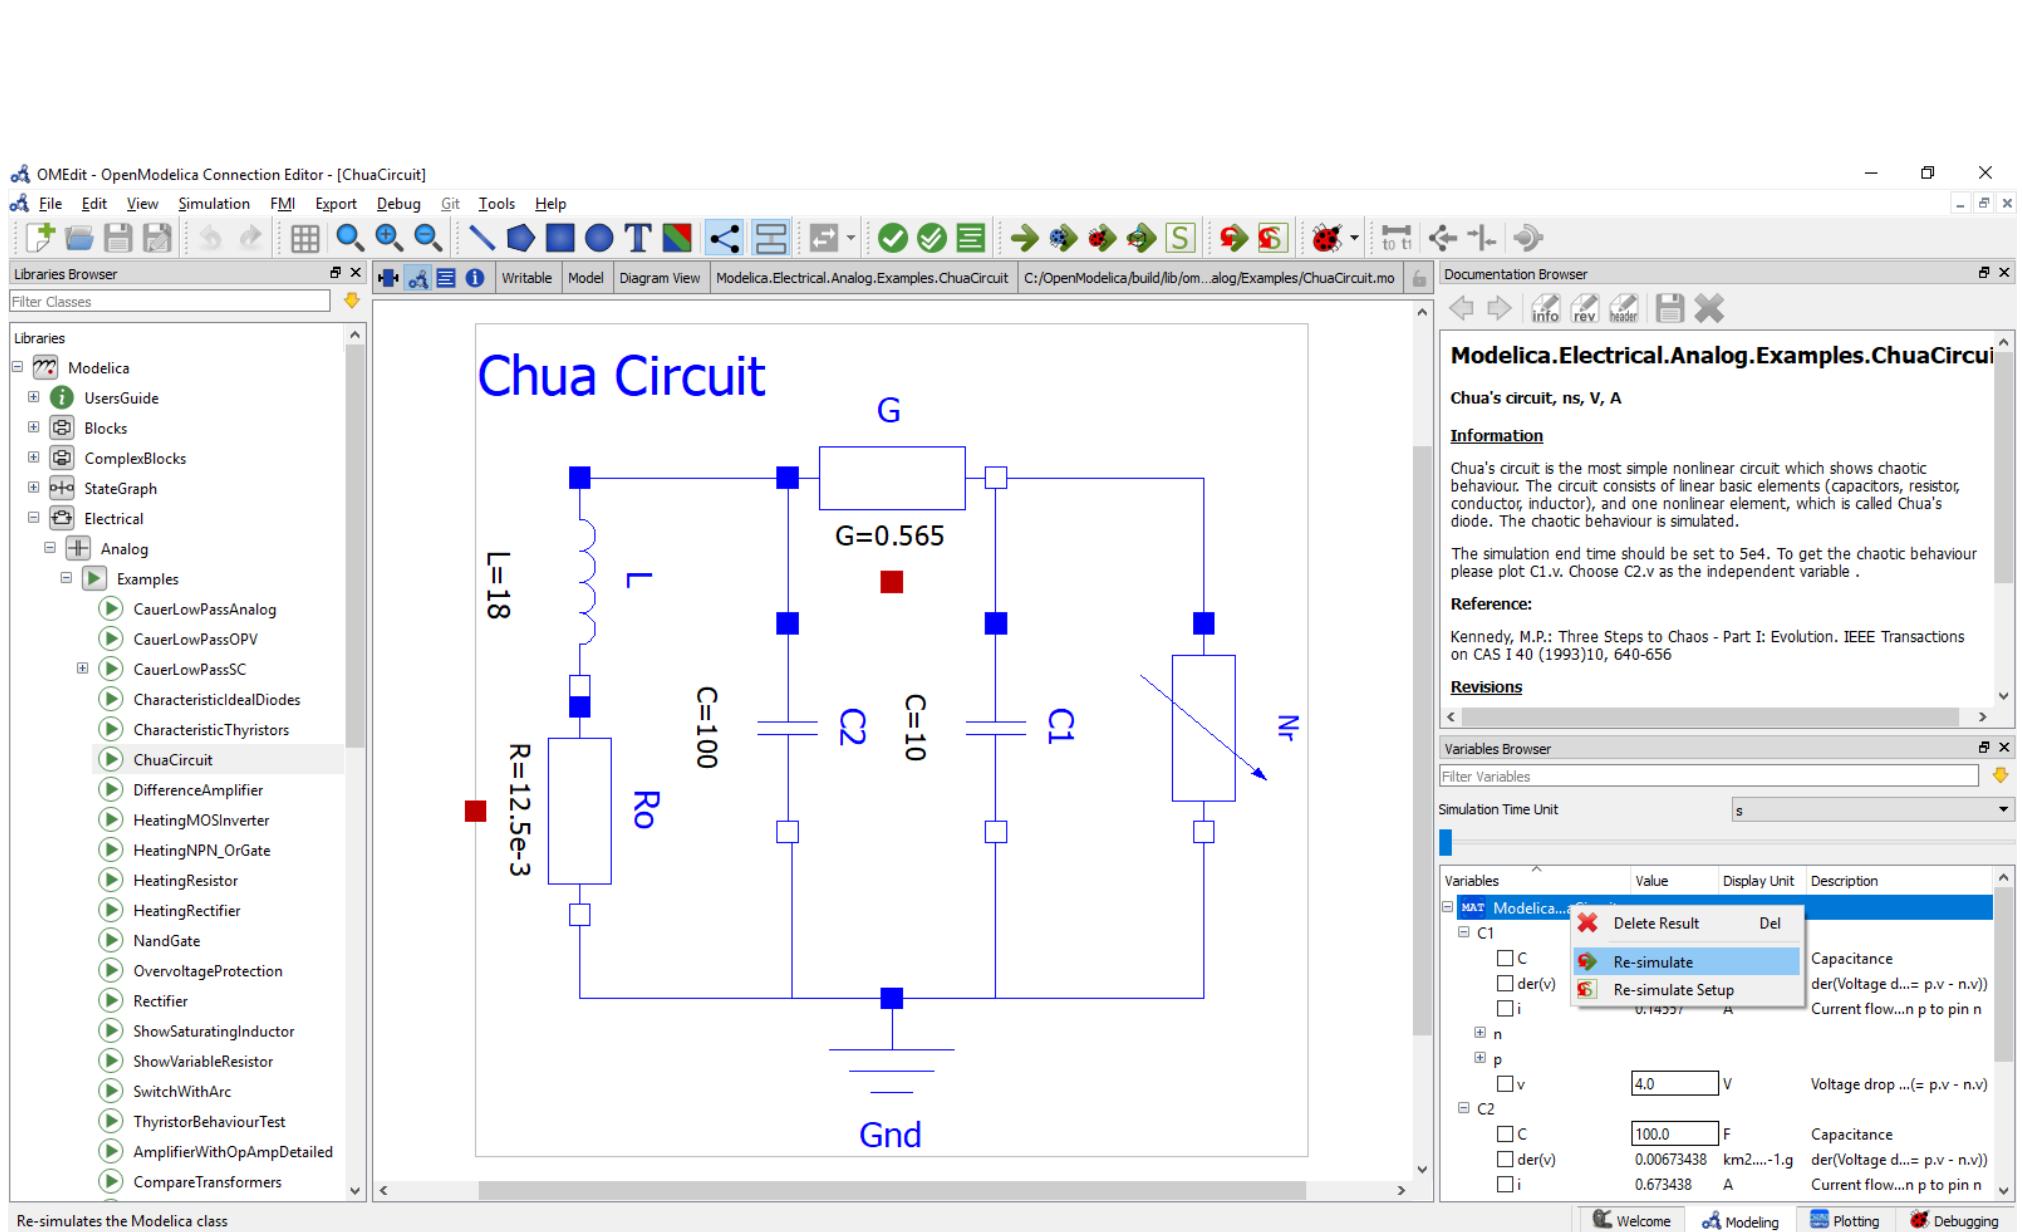Image resolution: width=2022 pixels, height=1232 pixels.
Task: Click the debugger ladybug icon
Action: click(1326, 238)
